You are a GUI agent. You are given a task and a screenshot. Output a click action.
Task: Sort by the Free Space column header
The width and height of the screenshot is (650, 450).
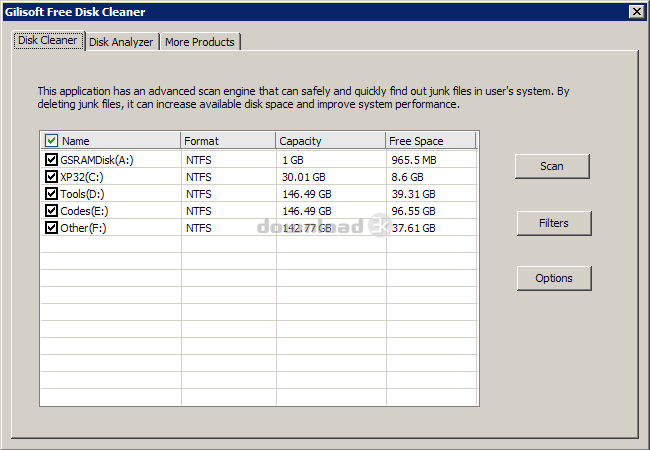pyautogui.click(x=430, y=140)
